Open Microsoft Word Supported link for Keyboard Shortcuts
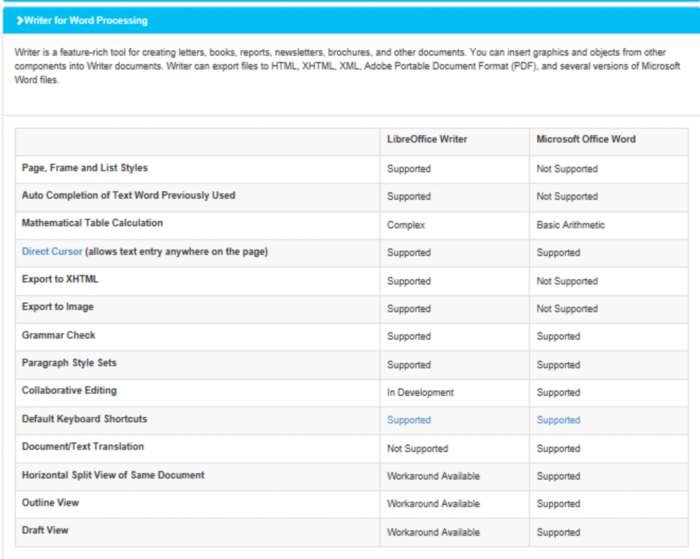 (558, 420)
